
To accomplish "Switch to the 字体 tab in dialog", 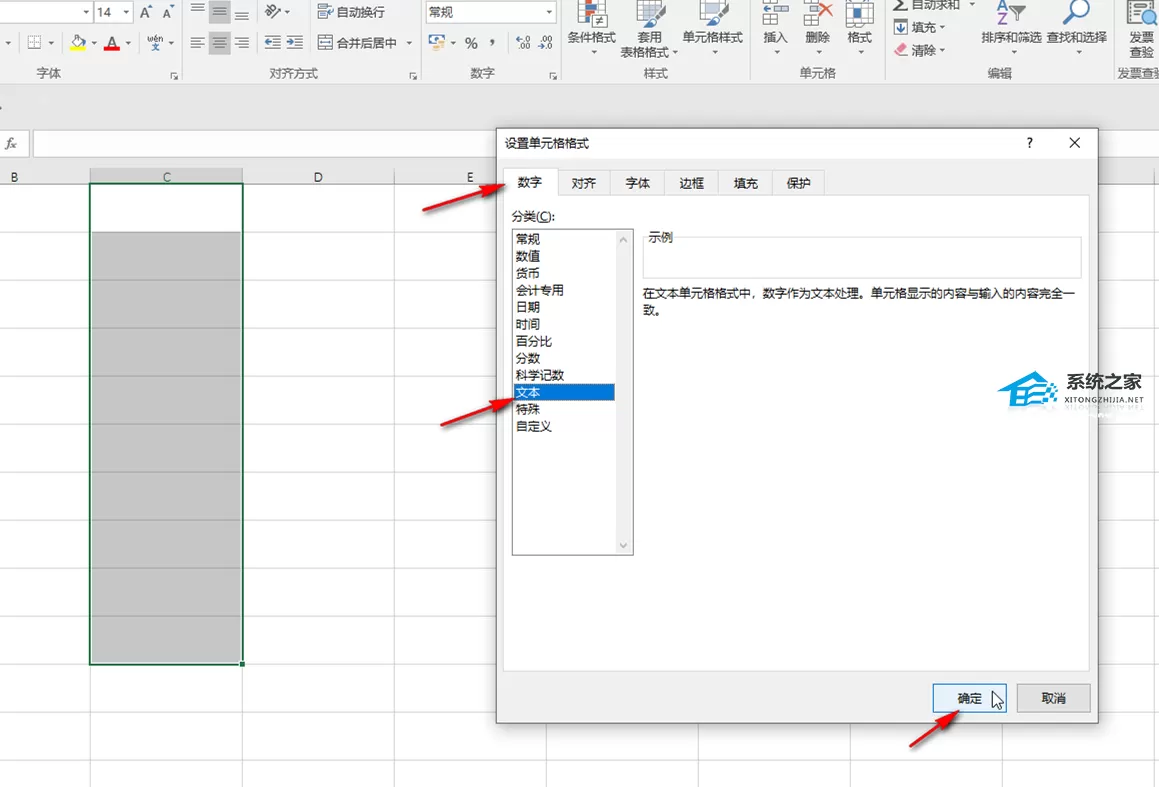I will (637, 183).
